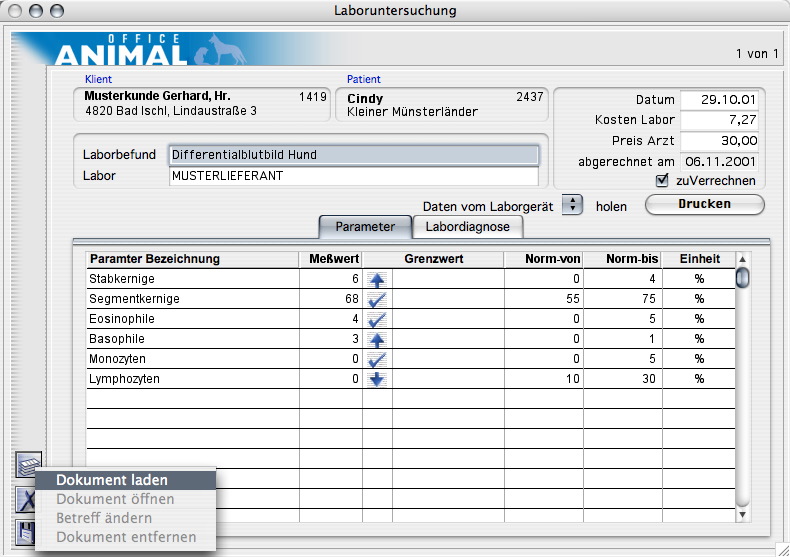Viewport: 790px width, 557px height.
Task: Click the up-arrow icon in the Basophile row
Action: (x=377, y=339)
